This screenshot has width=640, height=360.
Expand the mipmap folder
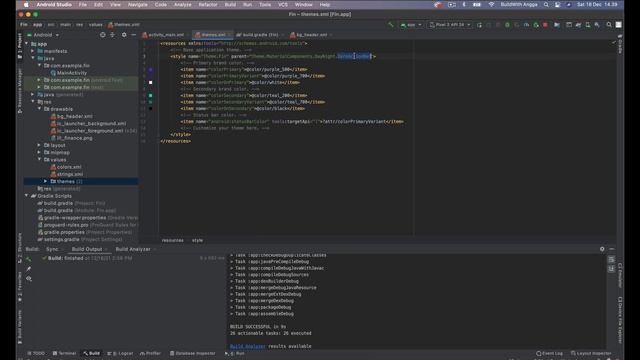40,153
